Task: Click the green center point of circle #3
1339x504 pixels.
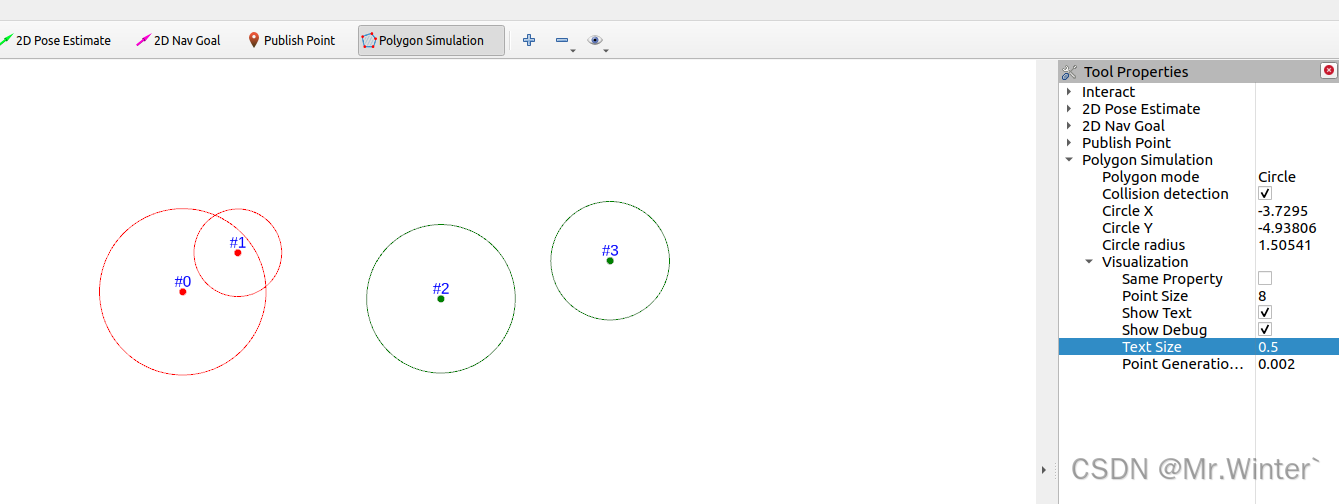Action: (x=610, y=261)
